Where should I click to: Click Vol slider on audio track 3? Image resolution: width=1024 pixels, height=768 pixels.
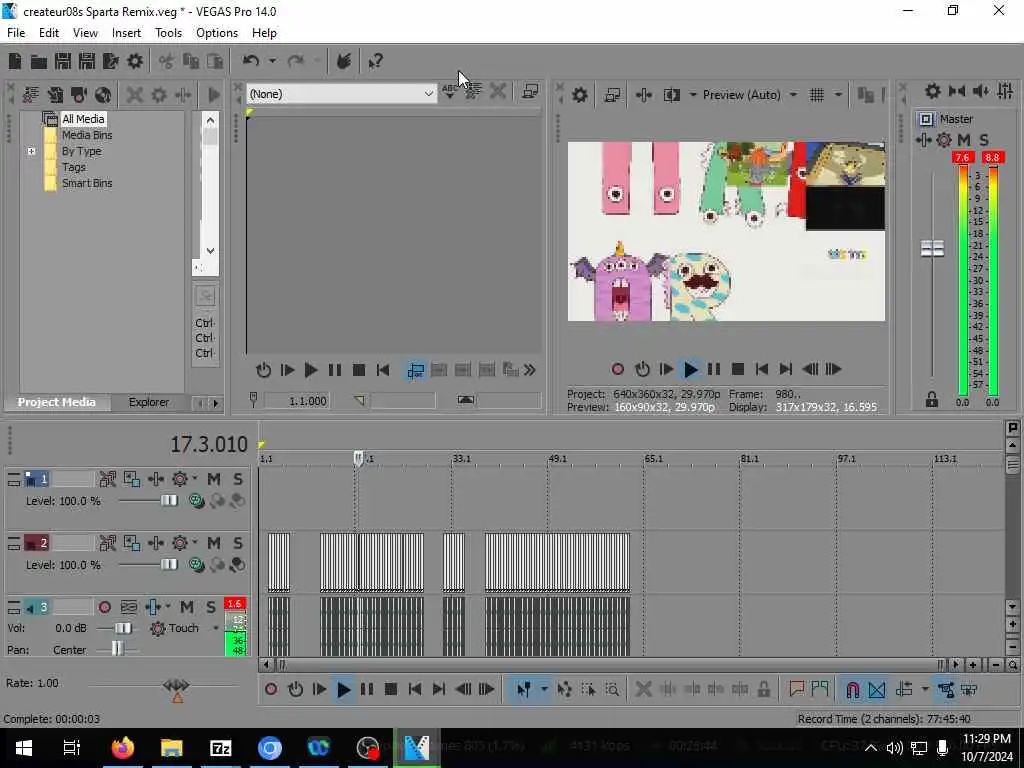pos(123,628)
